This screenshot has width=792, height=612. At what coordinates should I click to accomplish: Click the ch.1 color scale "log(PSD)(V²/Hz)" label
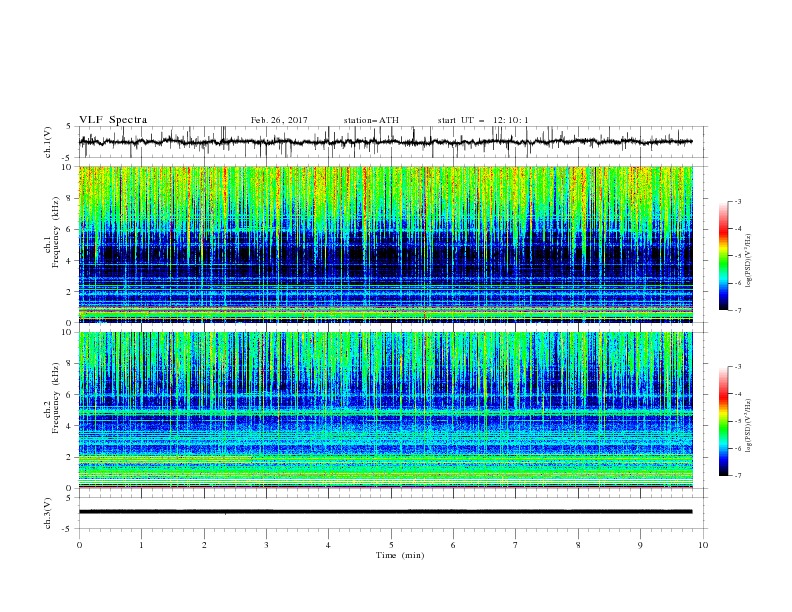(x=749, y=261)
